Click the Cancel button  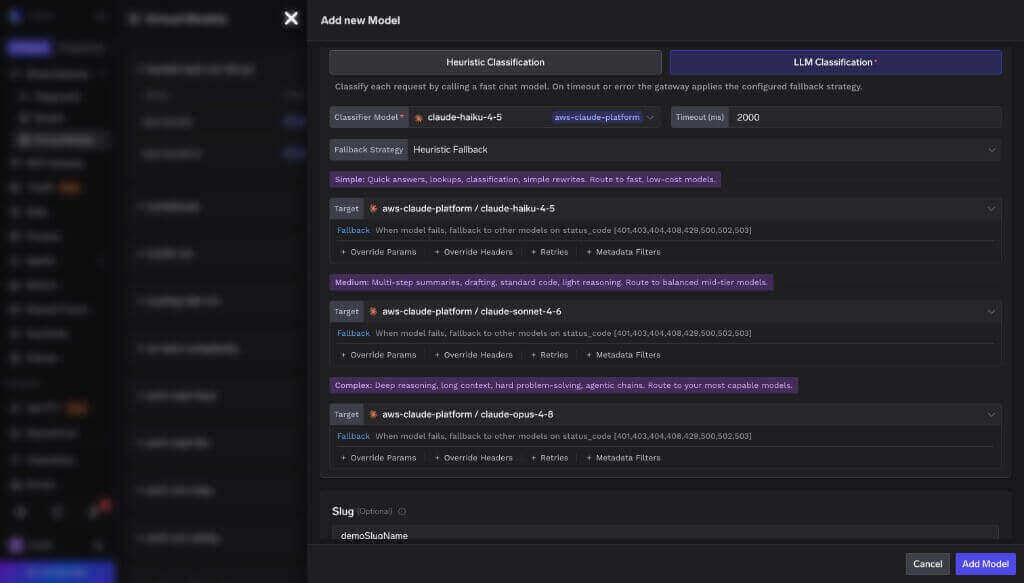click(x=927, y=564)
